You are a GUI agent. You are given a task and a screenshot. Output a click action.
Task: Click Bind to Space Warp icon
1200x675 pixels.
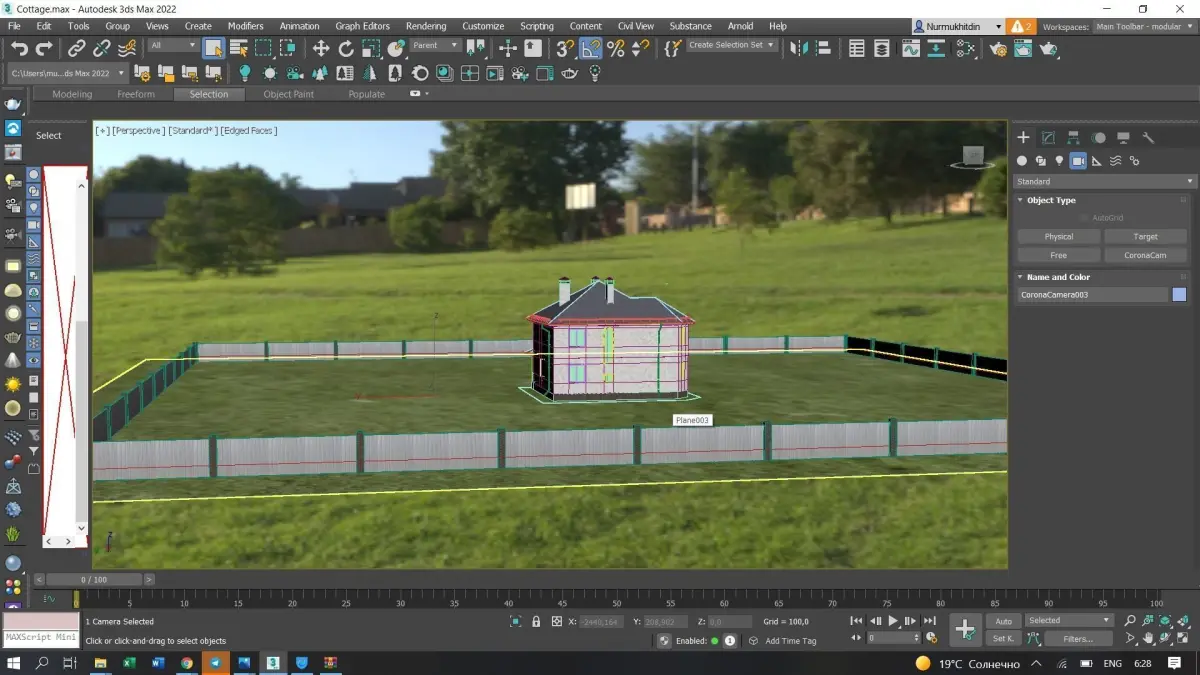[127, 48]
